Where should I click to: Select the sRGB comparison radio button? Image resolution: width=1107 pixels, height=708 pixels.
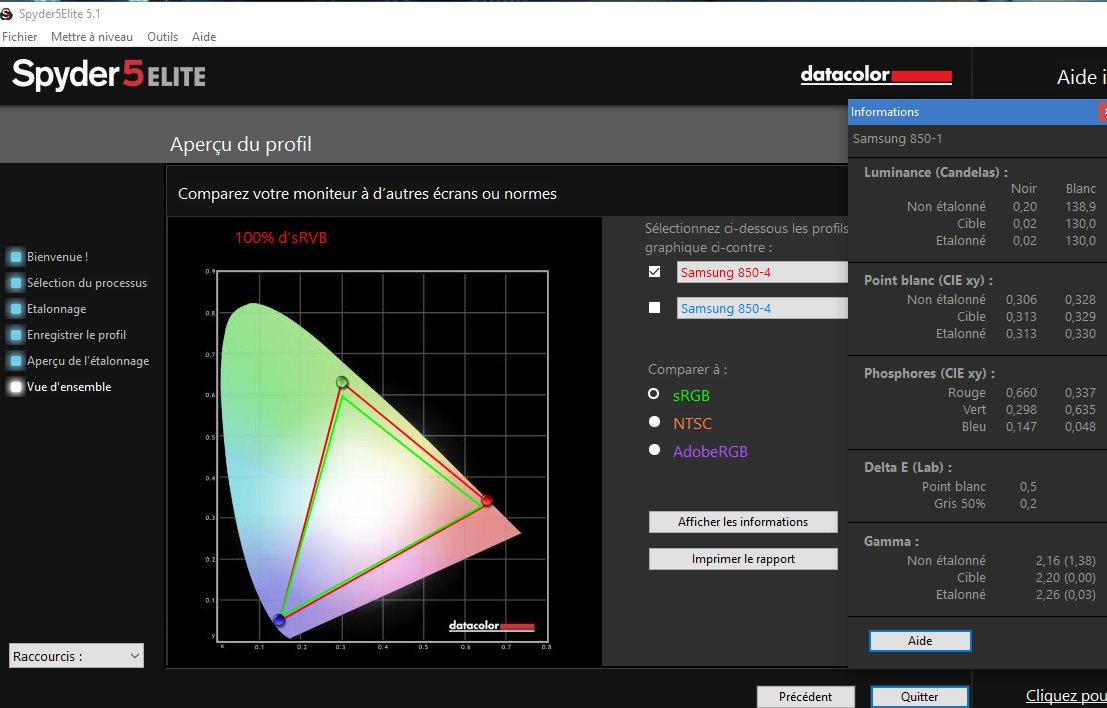pyautogui.click(x=654, y=394)
